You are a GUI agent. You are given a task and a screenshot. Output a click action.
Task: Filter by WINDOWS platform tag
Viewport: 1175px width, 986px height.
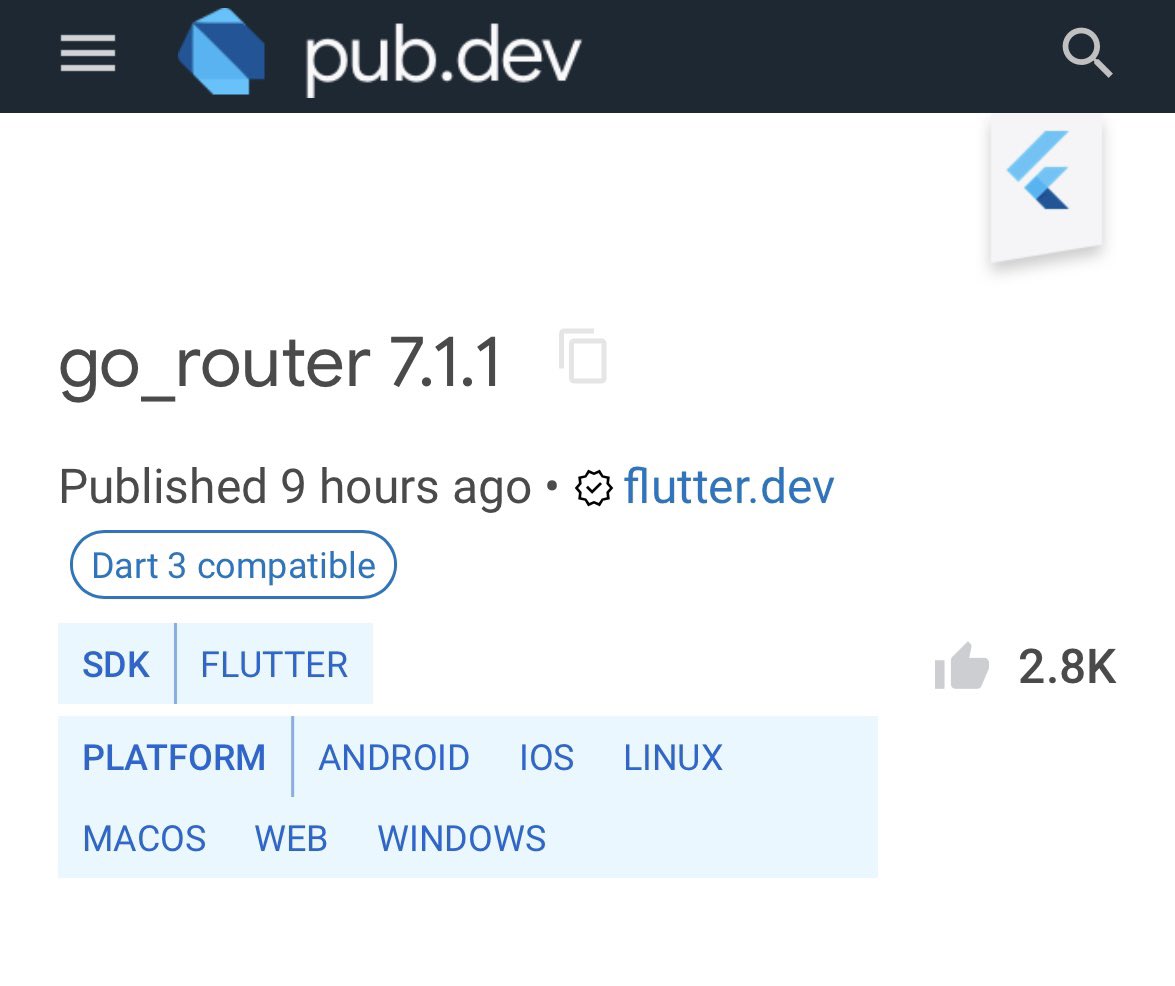(462, 838)
